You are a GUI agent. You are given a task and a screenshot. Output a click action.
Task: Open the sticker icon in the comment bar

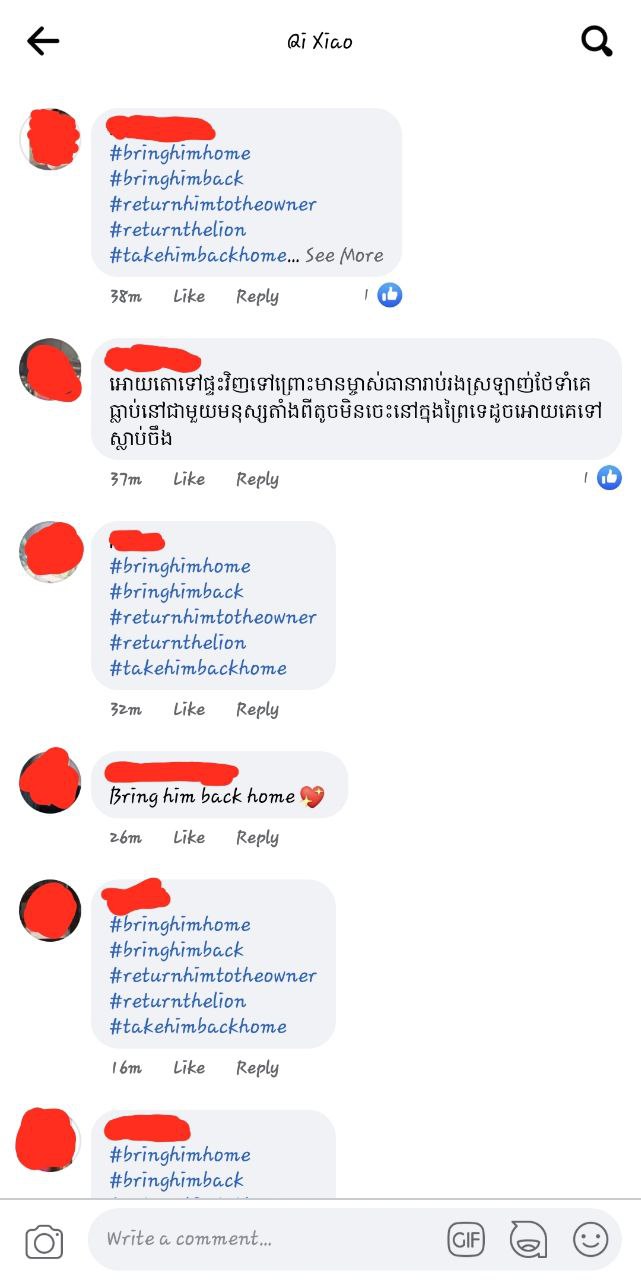(528, 1240)
